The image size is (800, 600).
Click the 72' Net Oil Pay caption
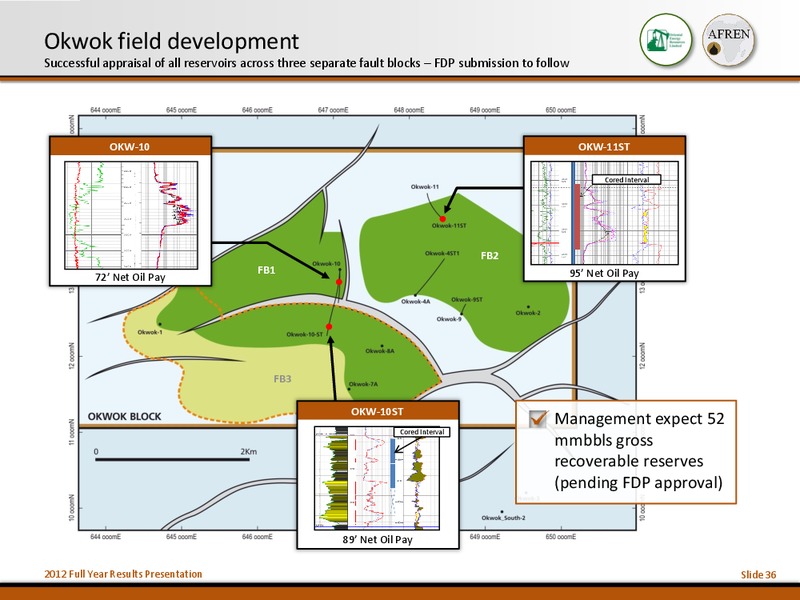pos(130,277)
